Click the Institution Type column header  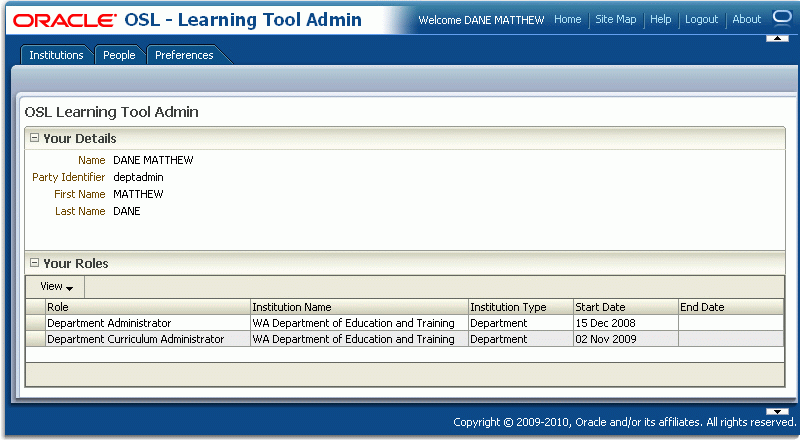click(x=521, y=307)
